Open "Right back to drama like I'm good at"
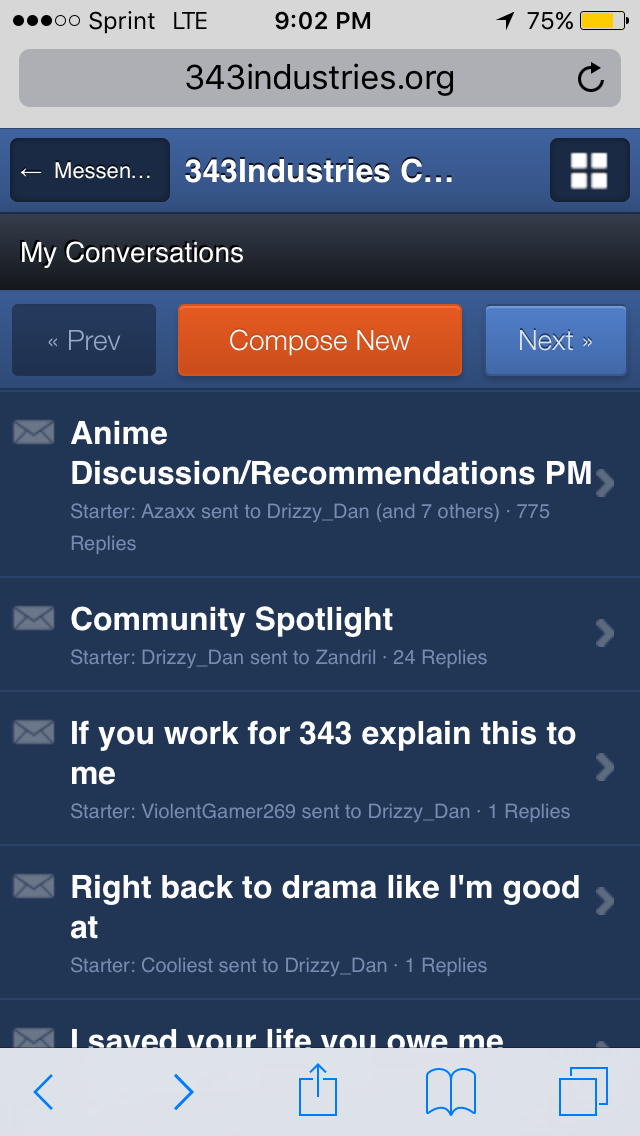The height and width of the screenshot is (1136, 640). pyautogui.click(x=324, y=907)
